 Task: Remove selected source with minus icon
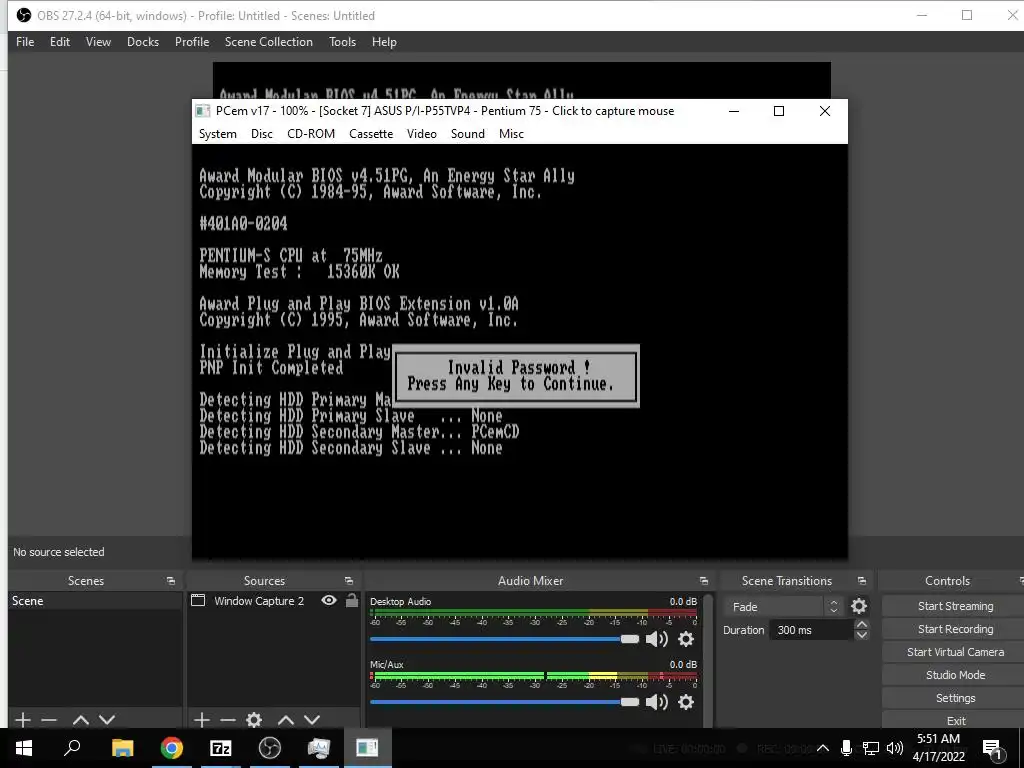point(228,720)
